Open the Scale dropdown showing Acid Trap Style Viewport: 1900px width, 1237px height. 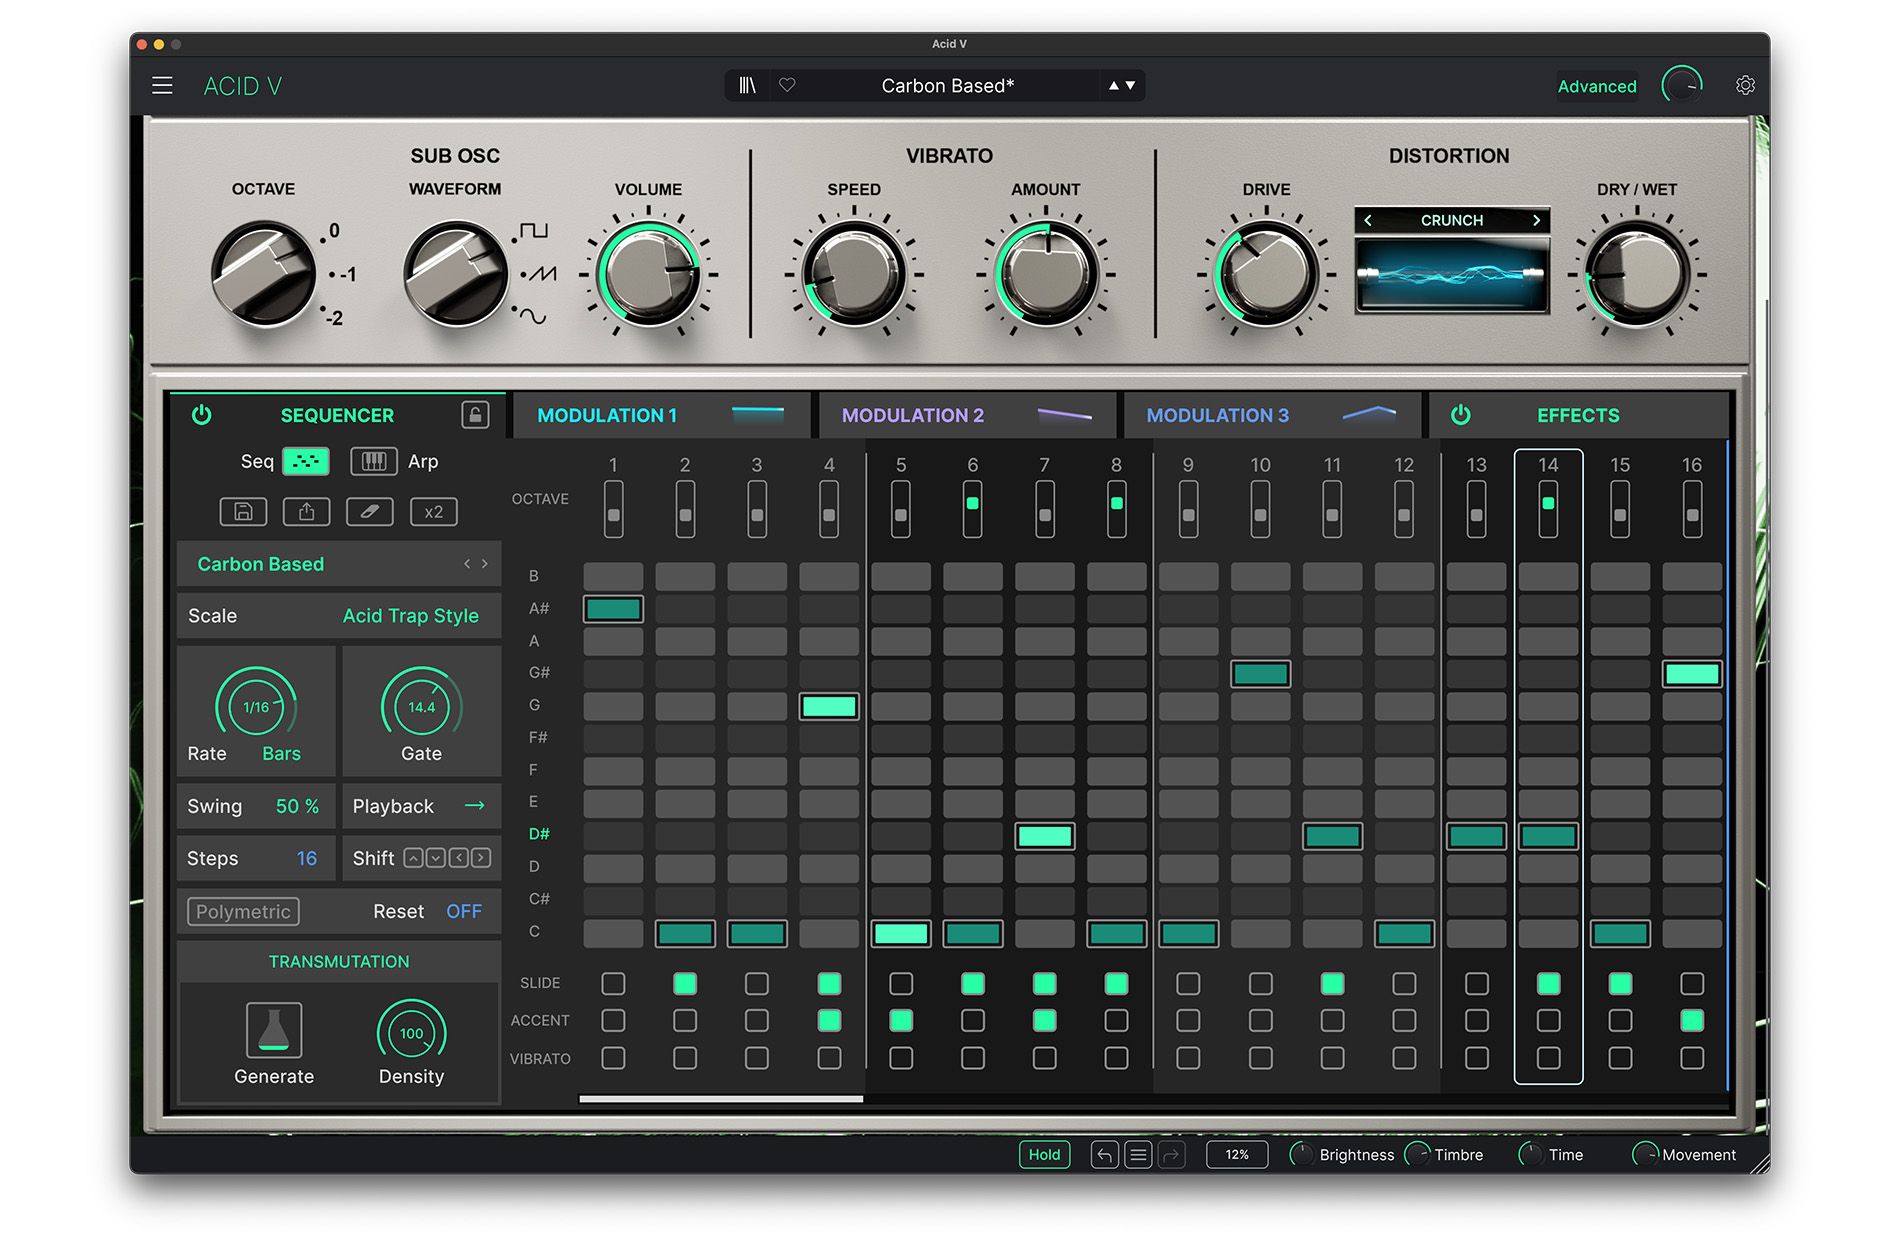click(x=410, y=615)
